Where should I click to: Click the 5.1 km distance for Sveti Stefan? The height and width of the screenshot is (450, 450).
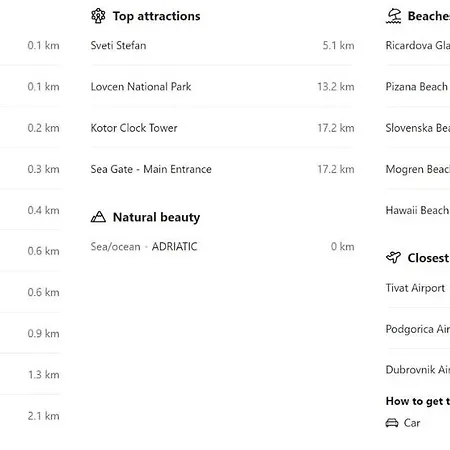click(x=338, y=45)
